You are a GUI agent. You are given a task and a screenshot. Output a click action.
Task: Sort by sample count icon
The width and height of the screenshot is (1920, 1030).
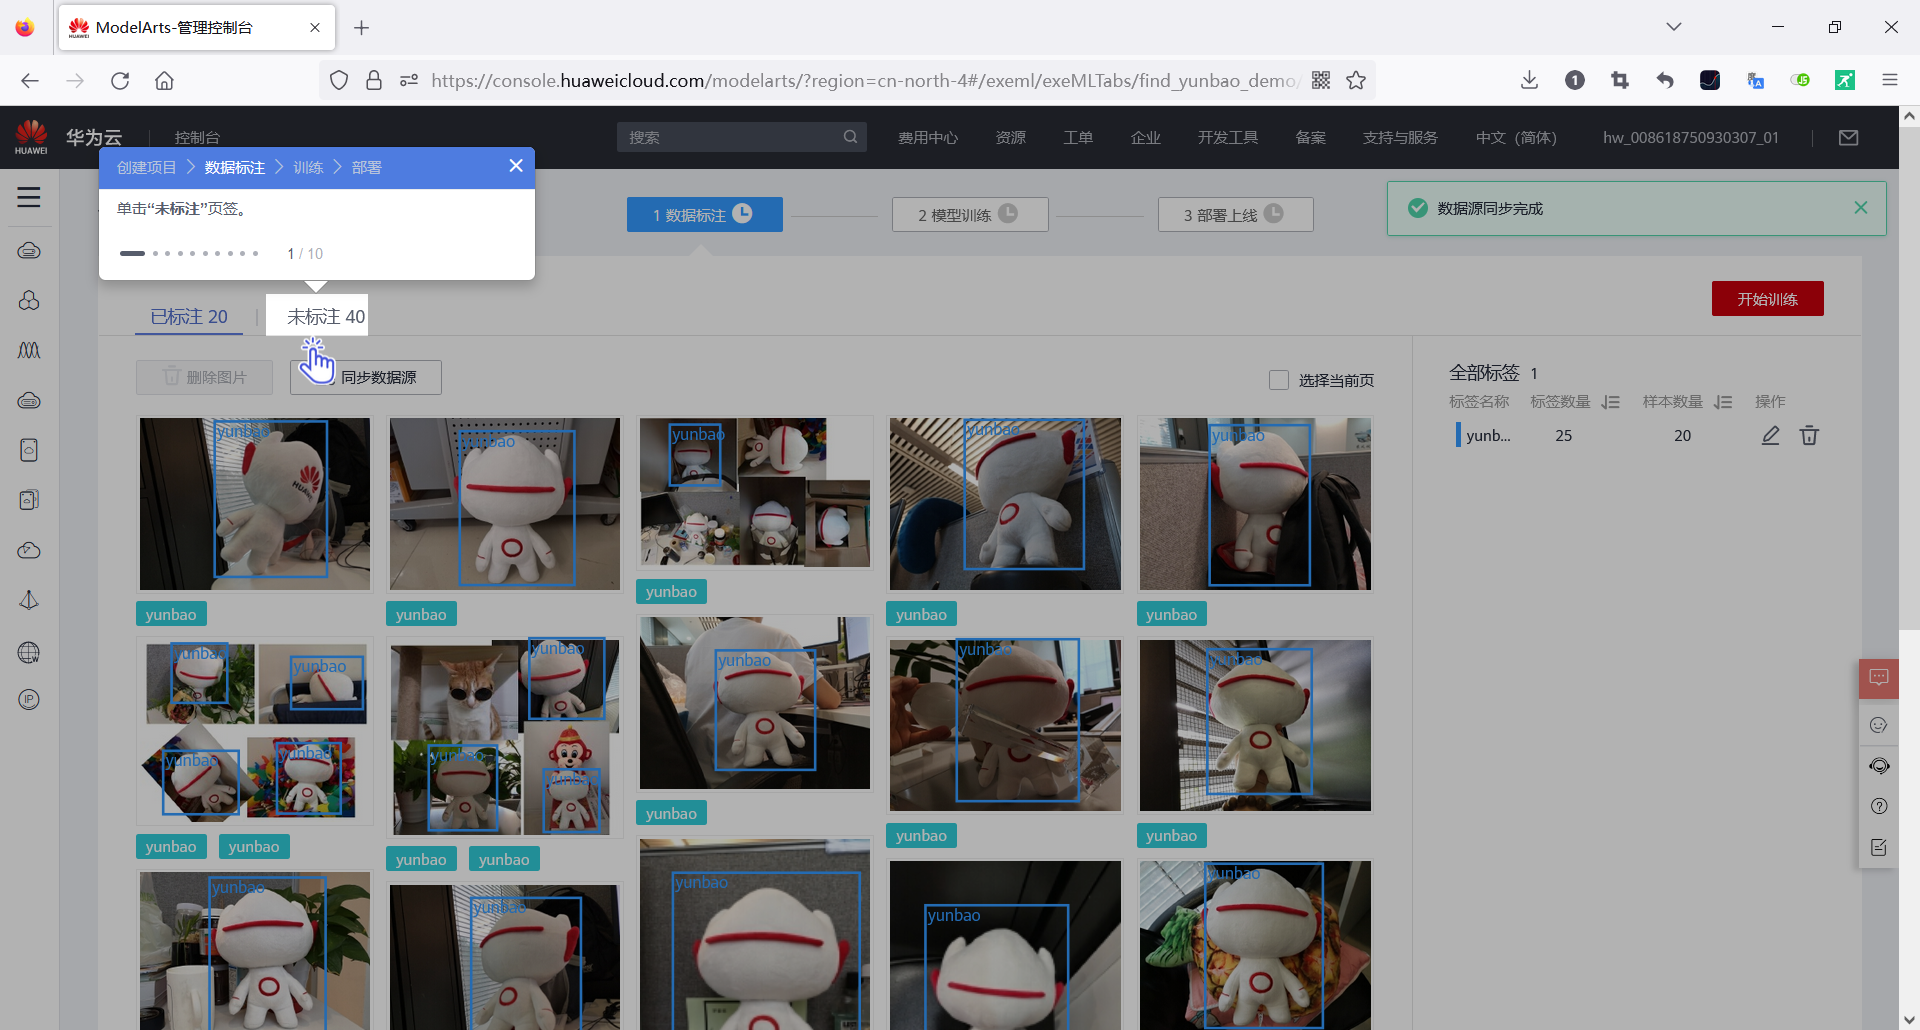click(x=1722, y=402)
